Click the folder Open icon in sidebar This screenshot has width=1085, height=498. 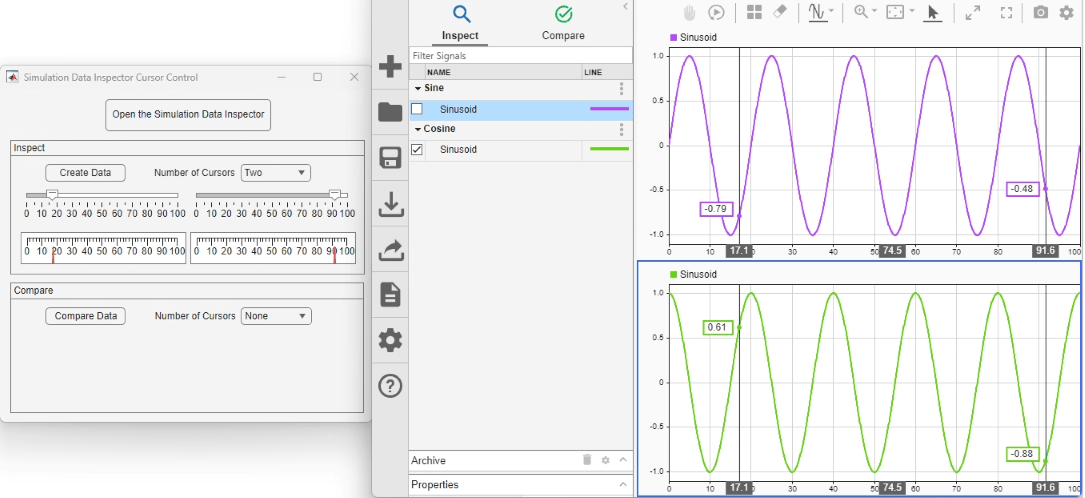point(390,112)
